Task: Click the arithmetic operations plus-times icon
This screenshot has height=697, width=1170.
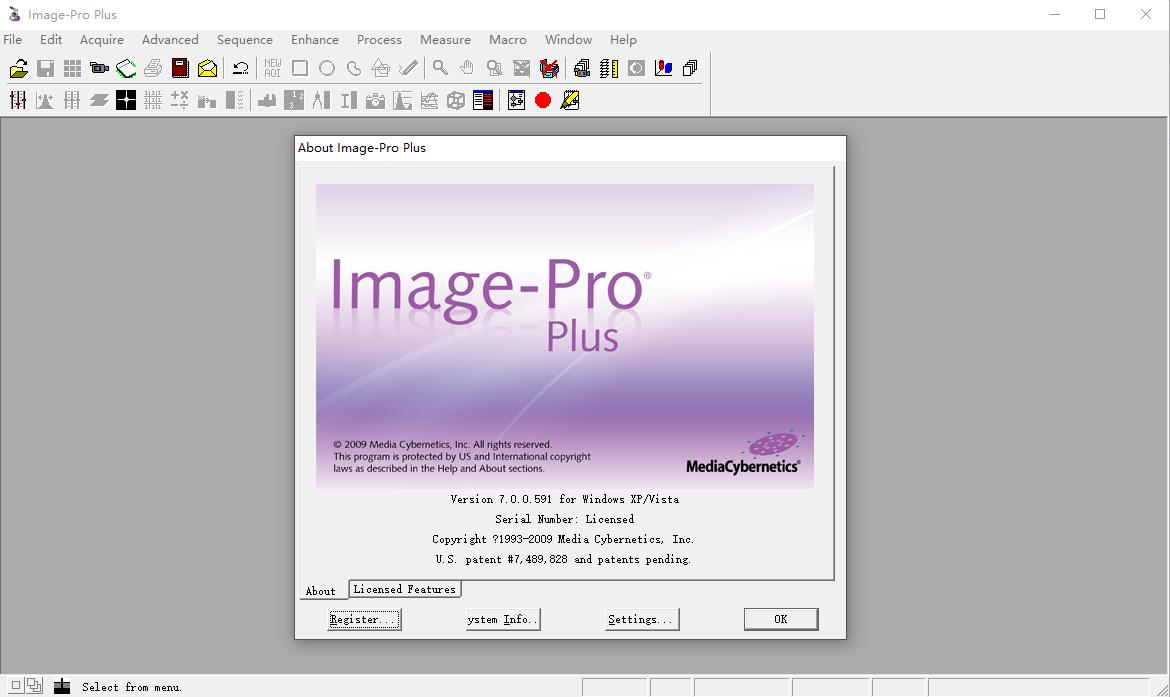Action: coord(180,100)
